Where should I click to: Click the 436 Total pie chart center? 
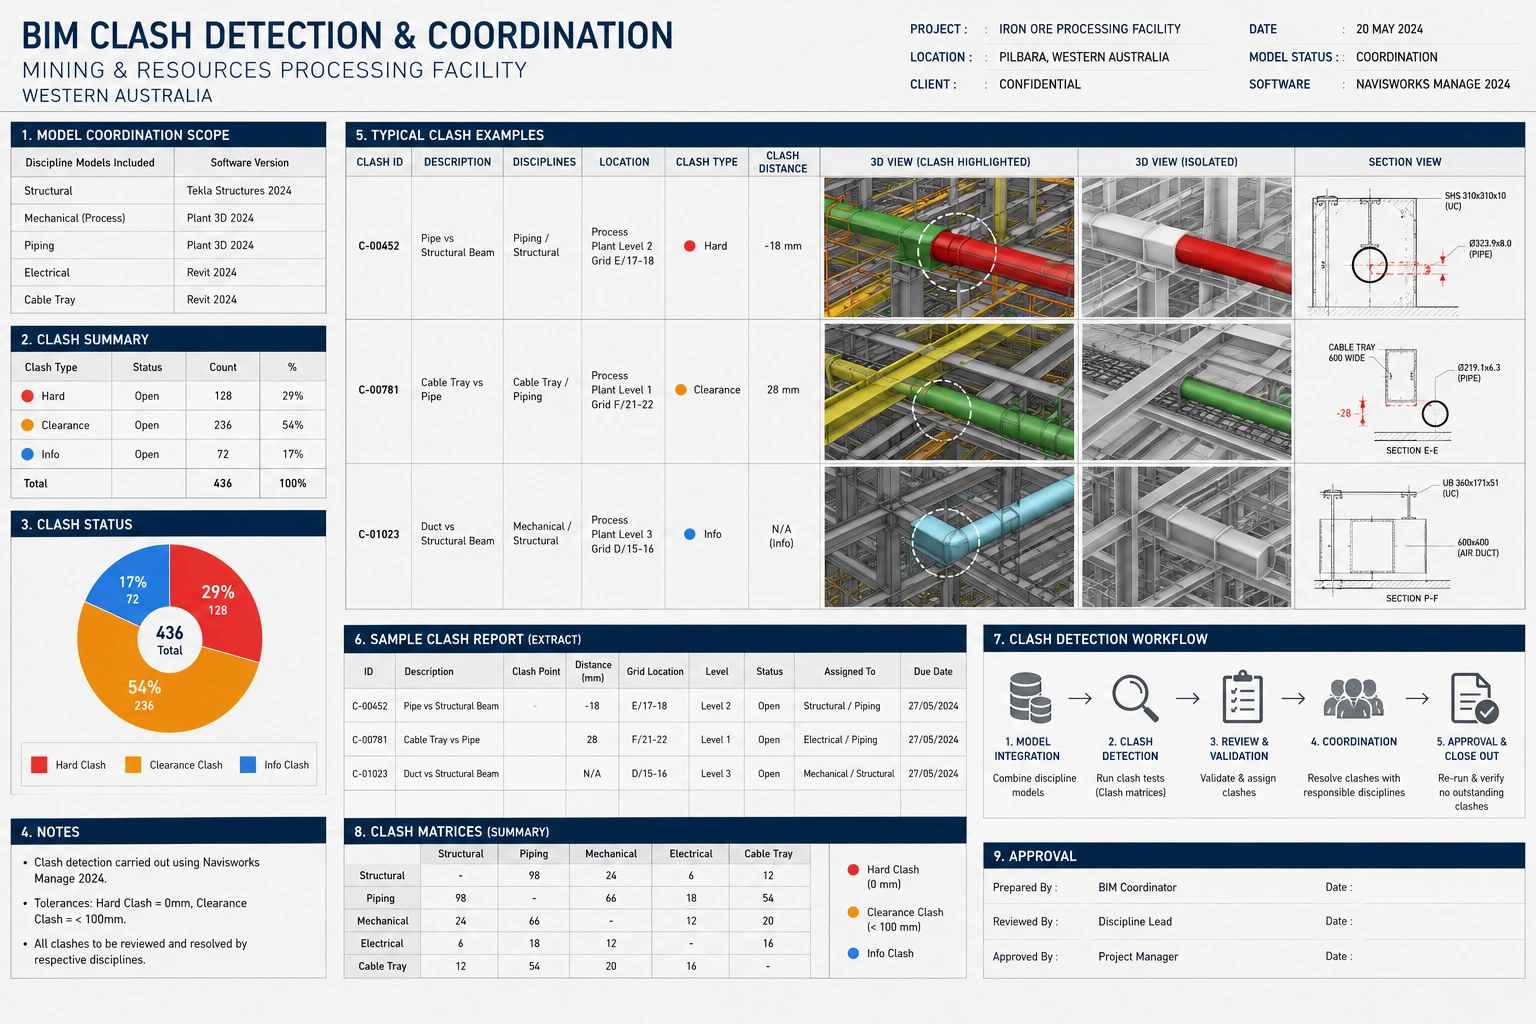tap(170, 640)
